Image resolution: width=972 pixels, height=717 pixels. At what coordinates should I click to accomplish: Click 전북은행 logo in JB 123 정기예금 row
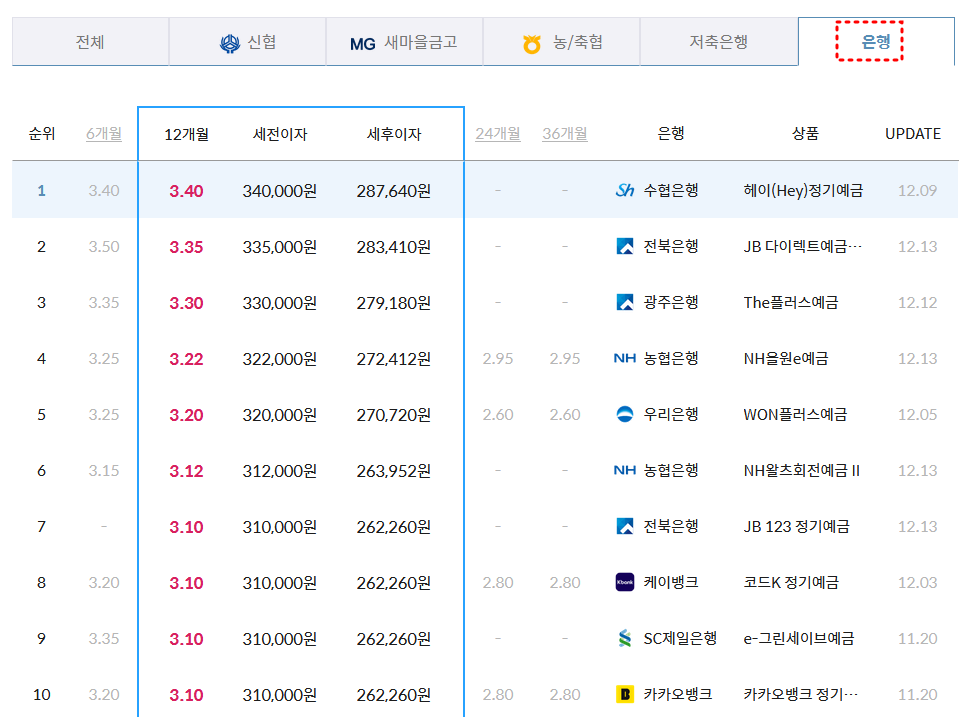click(625, 526)
